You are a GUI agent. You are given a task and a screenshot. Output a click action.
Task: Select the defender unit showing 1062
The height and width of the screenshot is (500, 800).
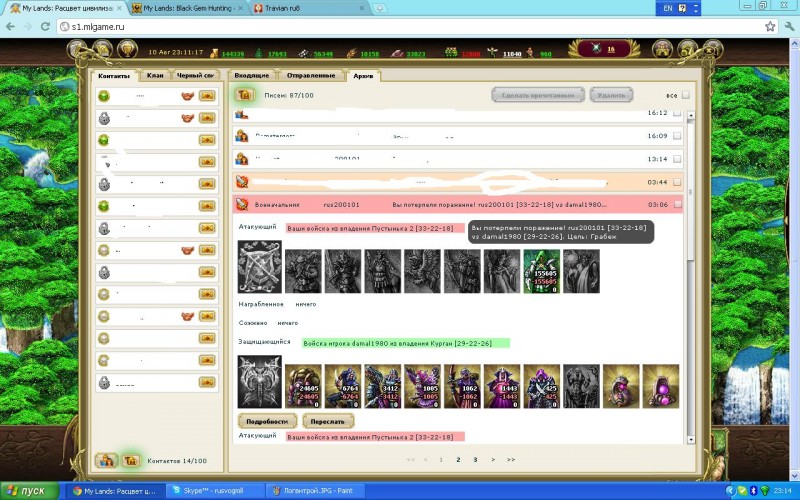pos(462,386)
